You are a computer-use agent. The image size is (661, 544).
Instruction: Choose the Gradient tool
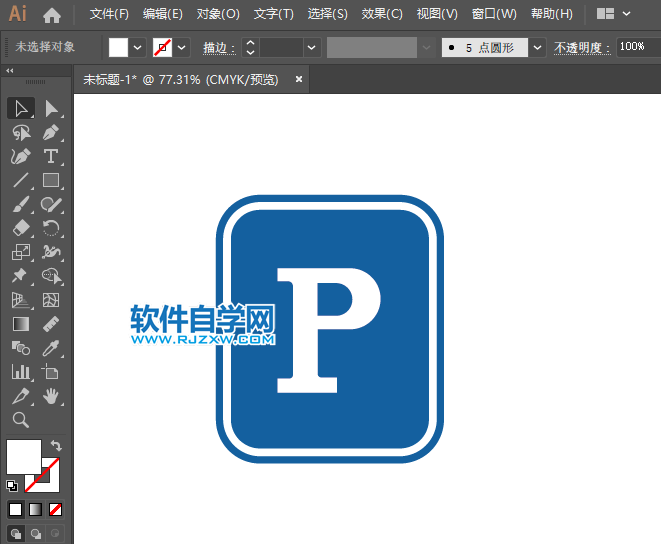coord(20,324)
